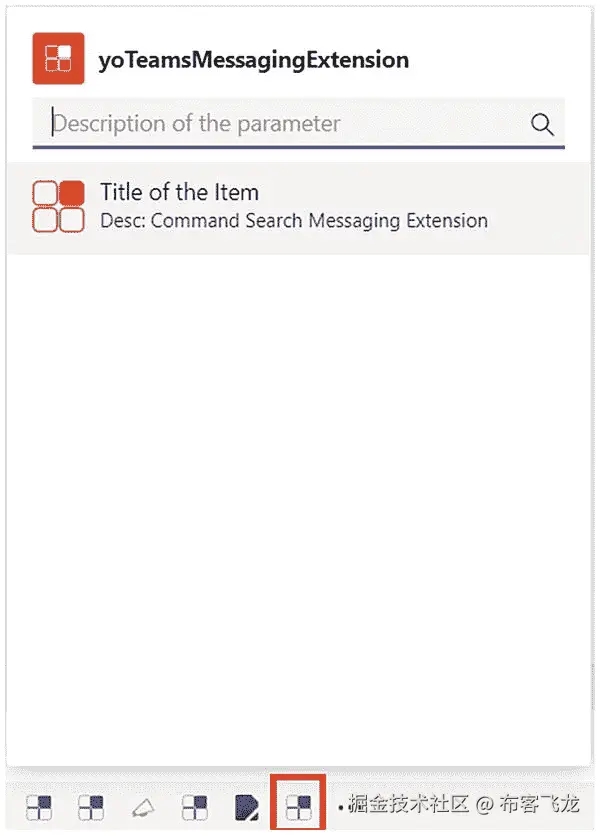The width and height of the screenshot is (600, 835).
Task: Click the orange four-square result item icon
Action: click(58, 206)
